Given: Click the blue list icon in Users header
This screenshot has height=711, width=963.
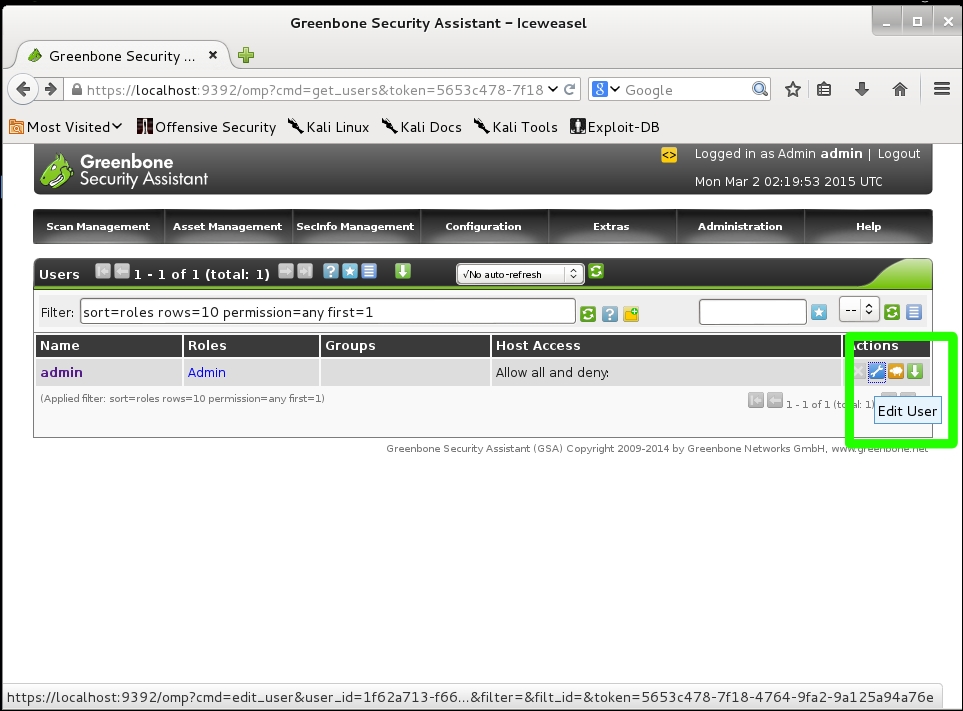Looking at the screenshot, I should [x=368, y=271].
